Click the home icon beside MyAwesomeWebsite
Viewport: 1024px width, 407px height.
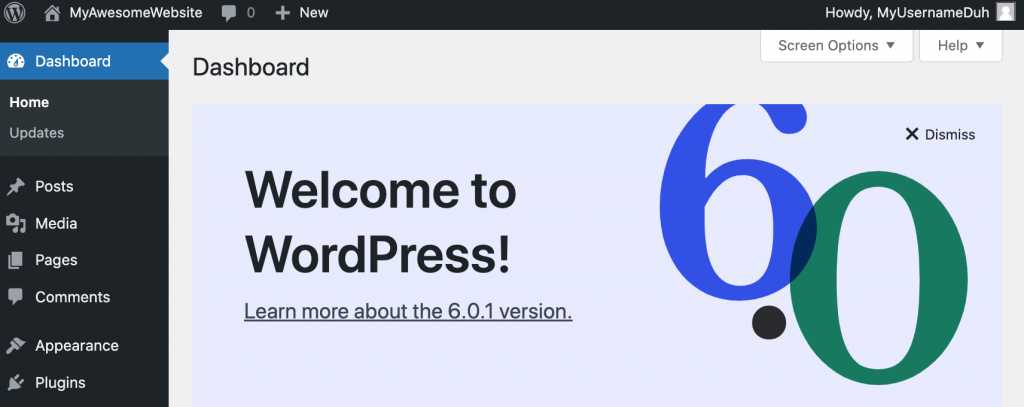point(52,13)
